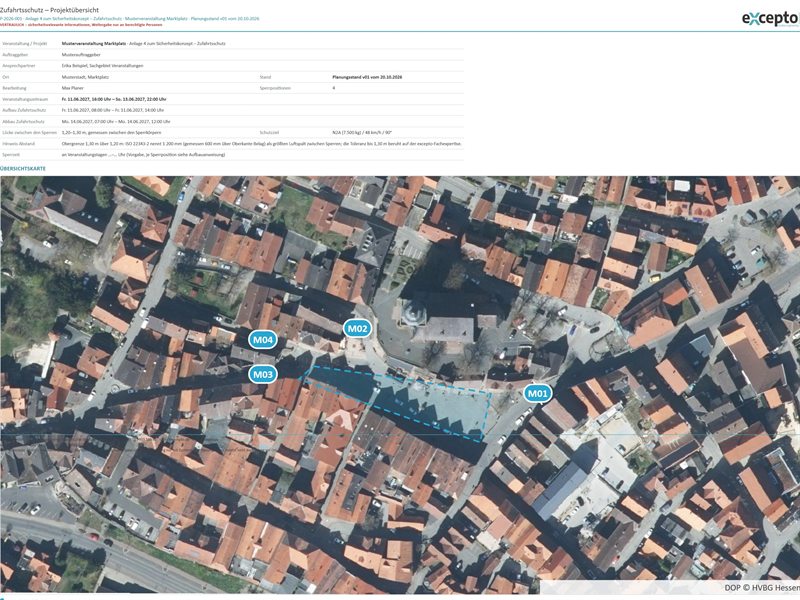Click 'Planungsstand v01 vom 20.10.2026' in the Stand row

point(367,77)
